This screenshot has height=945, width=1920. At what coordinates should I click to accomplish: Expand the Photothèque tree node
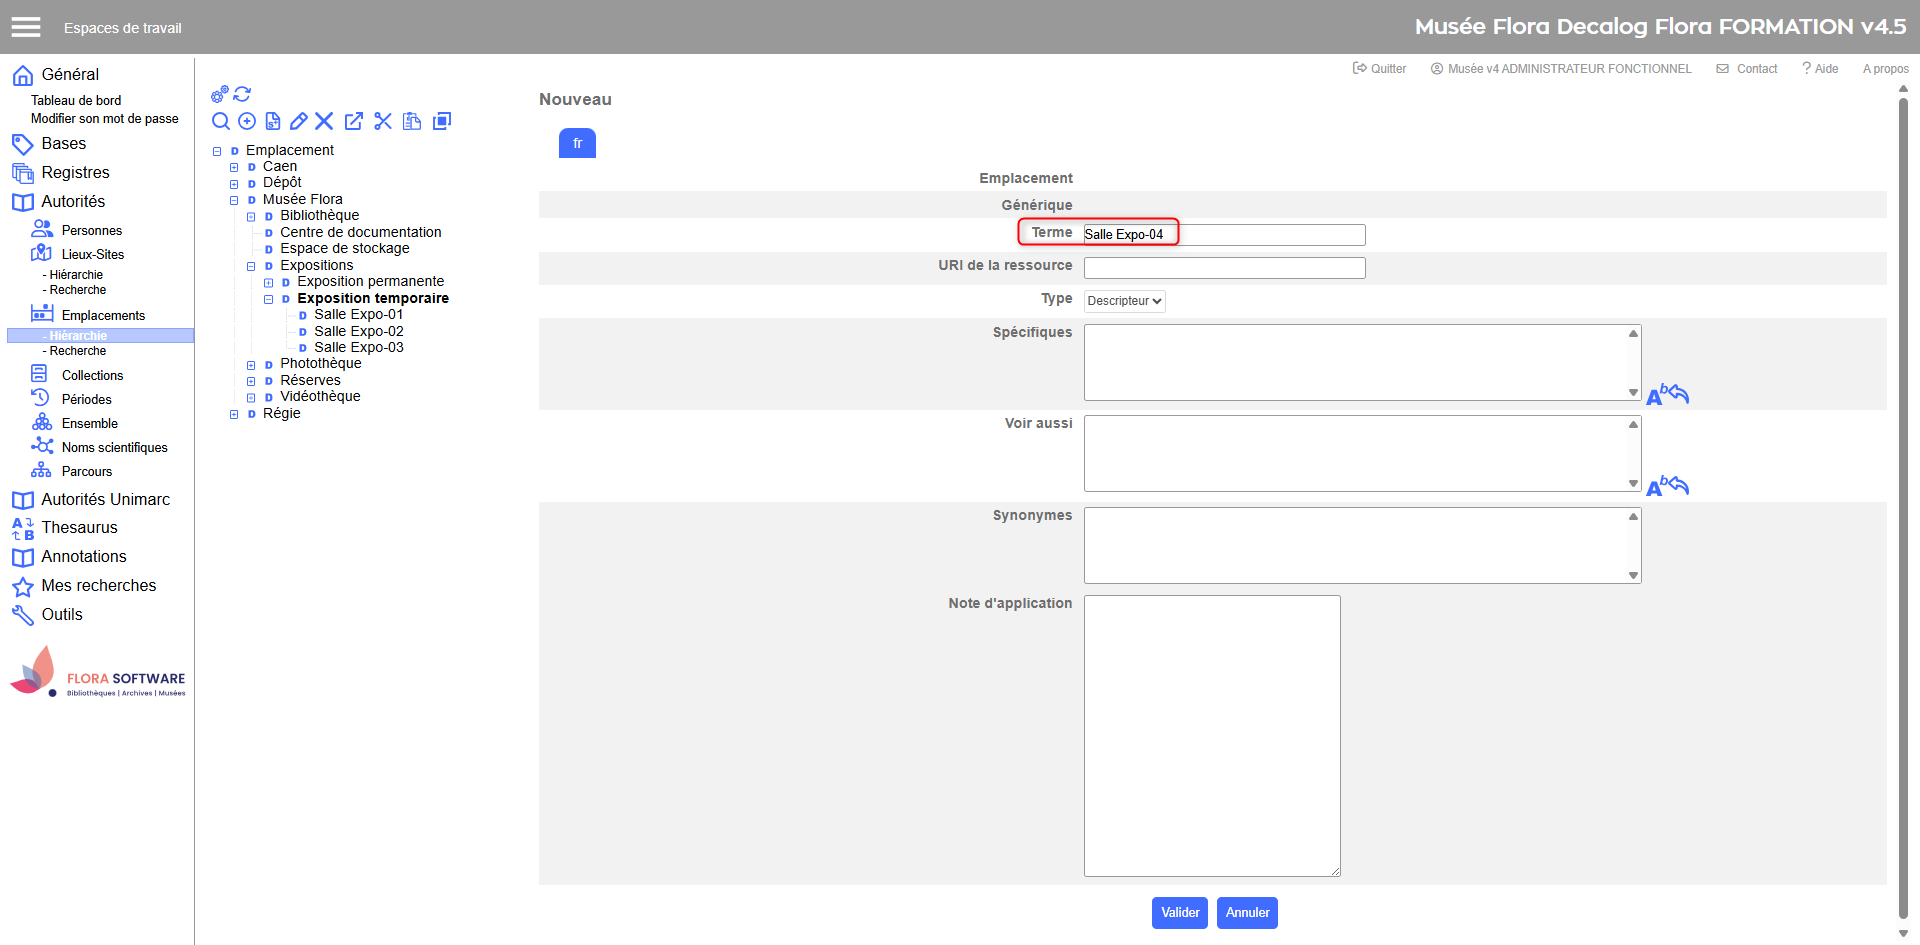252,365
